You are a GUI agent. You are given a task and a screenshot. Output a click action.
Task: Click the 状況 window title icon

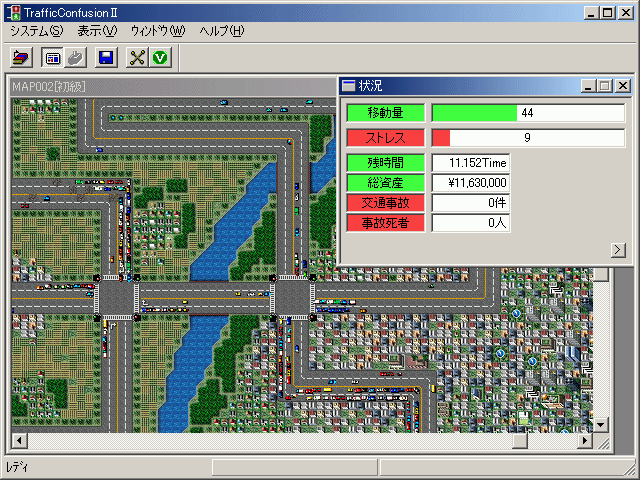(x=348, y=85)
